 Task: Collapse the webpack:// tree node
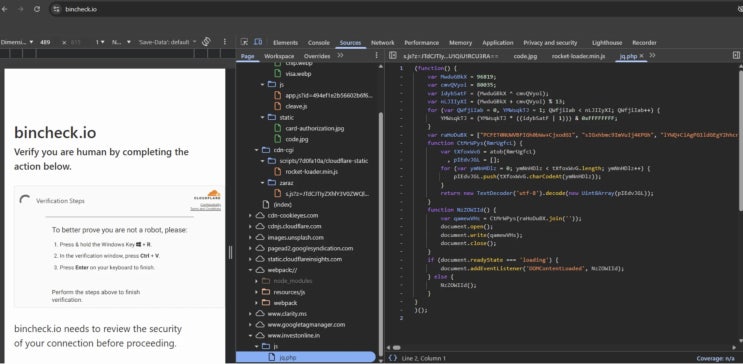[251, 270]
